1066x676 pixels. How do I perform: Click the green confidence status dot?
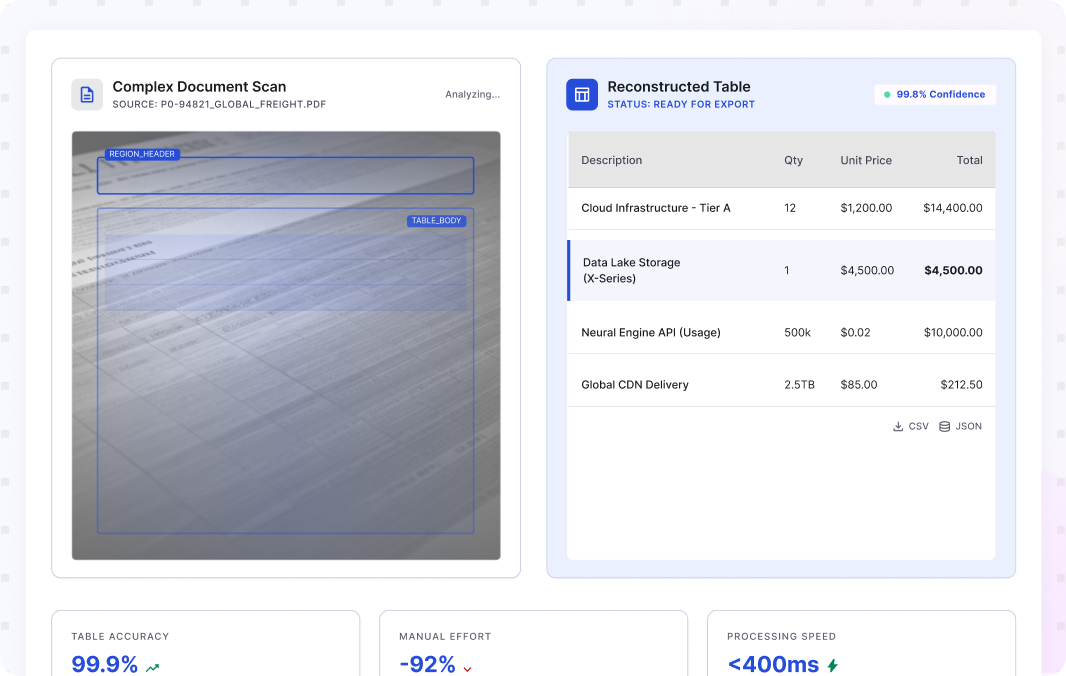(887, 95)
